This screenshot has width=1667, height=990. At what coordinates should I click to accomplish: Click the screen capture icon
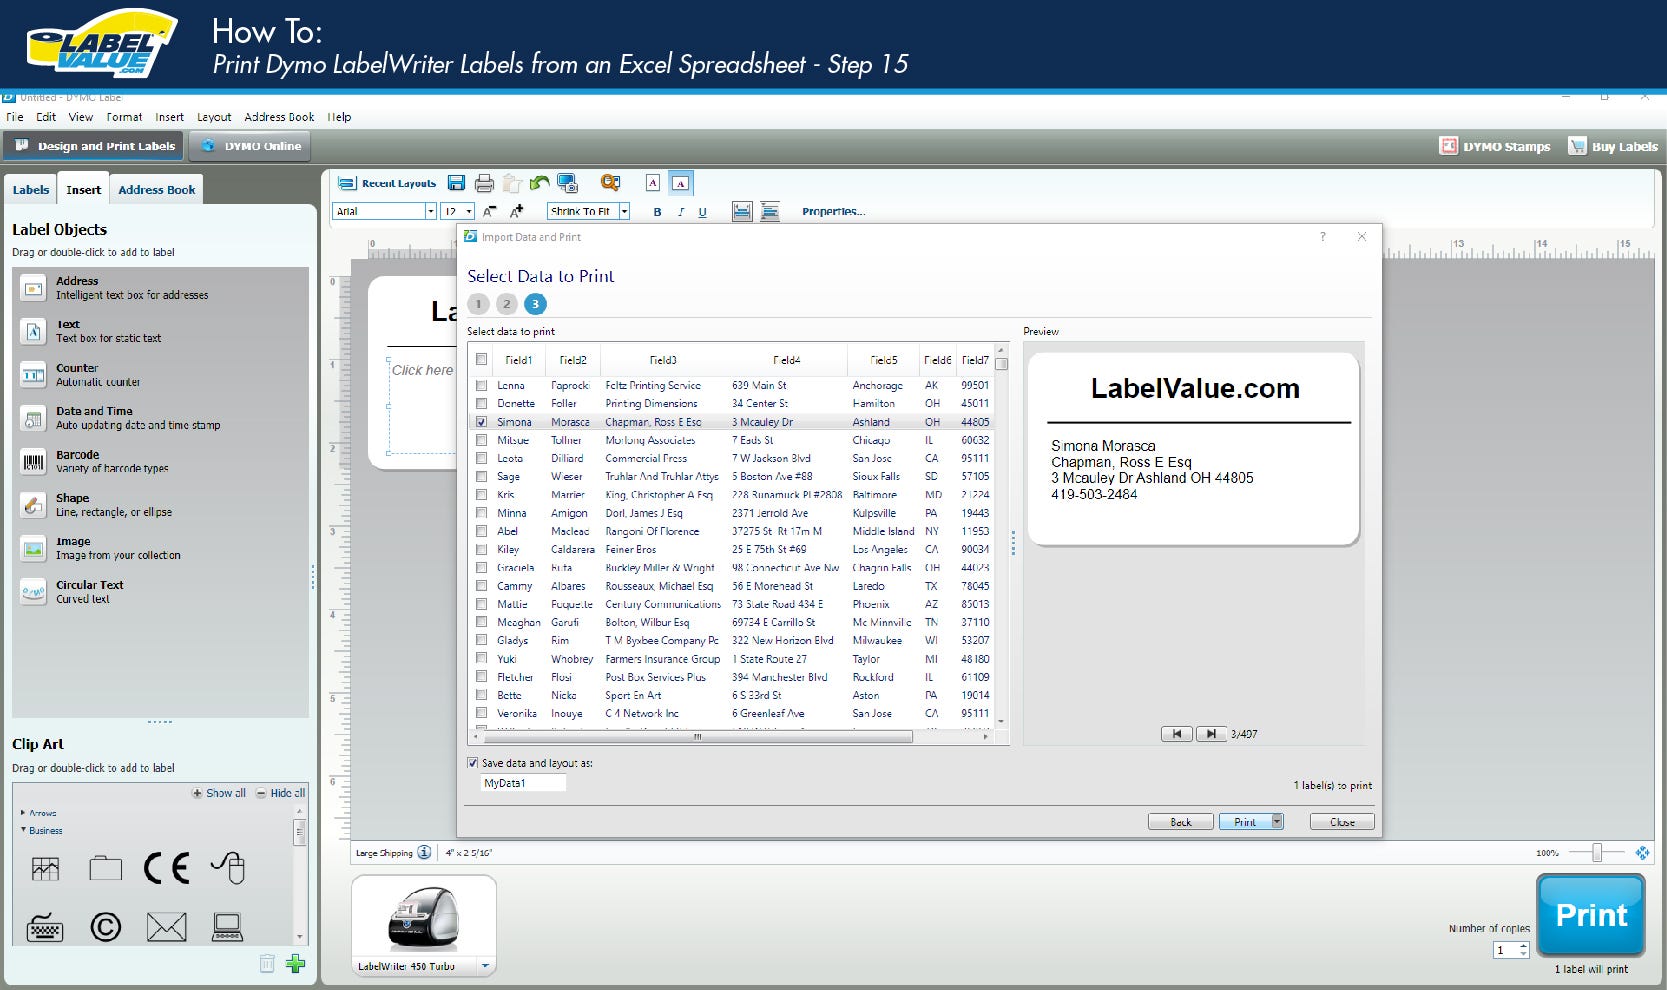(x=568, y=183)
